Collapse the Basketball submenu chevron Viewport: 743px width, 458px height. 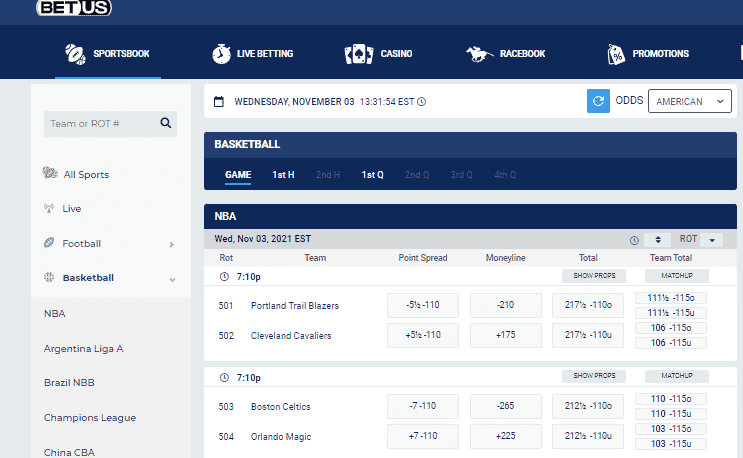172,279
